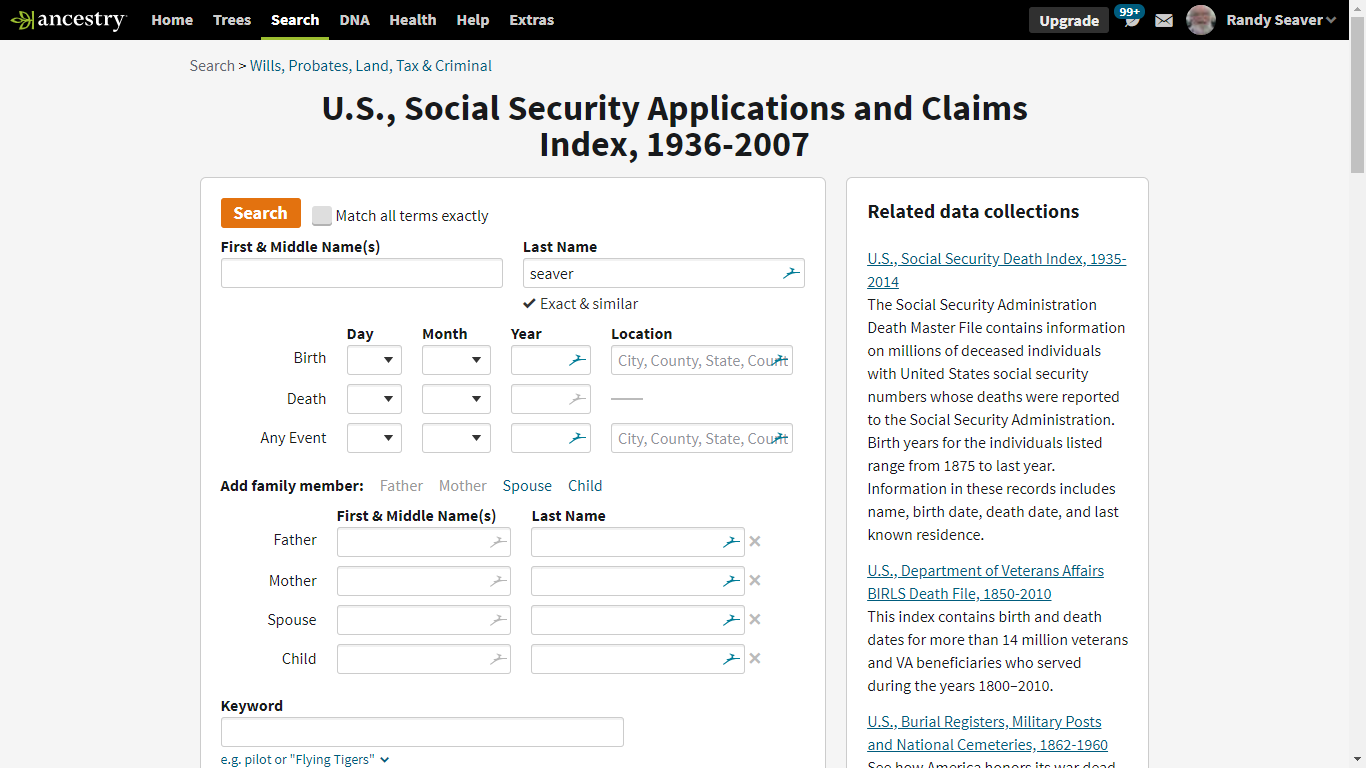Open Wills, Probates, Land, Tax & Criminal breadcrumb
The height and width of the screenshot is (768, 1366).
371,66
